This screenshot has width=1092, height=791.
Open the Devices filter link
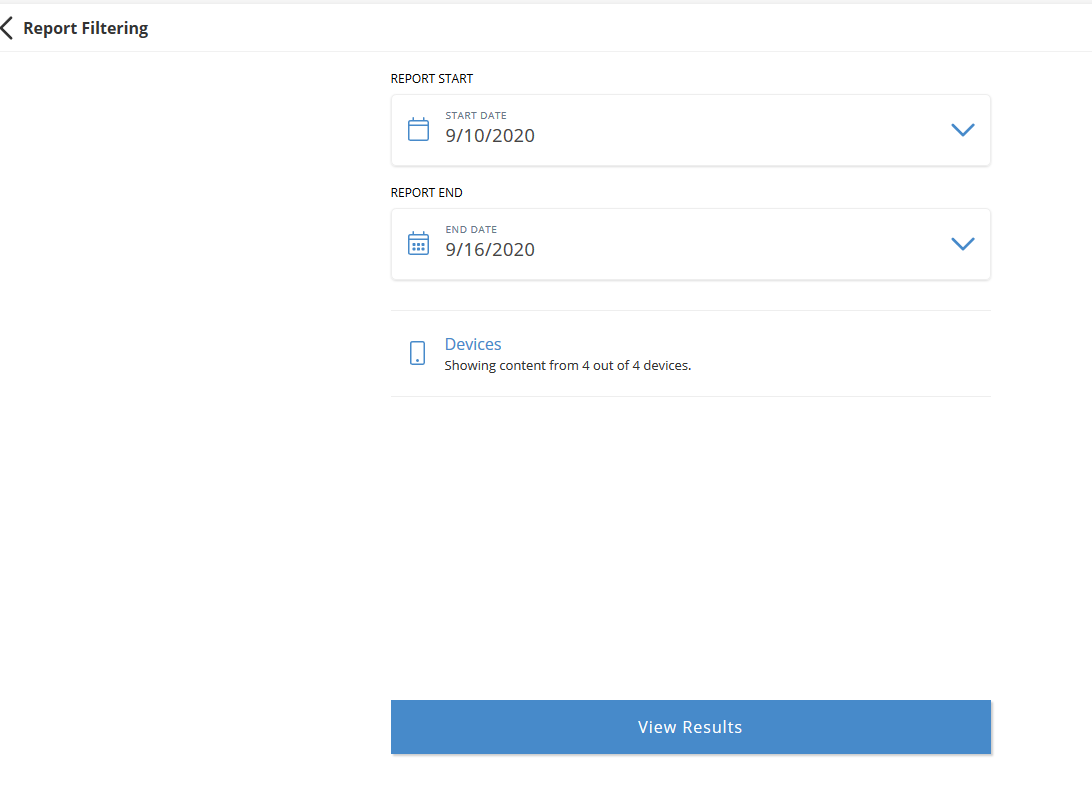pyautogui.click(x=473, y=344)
